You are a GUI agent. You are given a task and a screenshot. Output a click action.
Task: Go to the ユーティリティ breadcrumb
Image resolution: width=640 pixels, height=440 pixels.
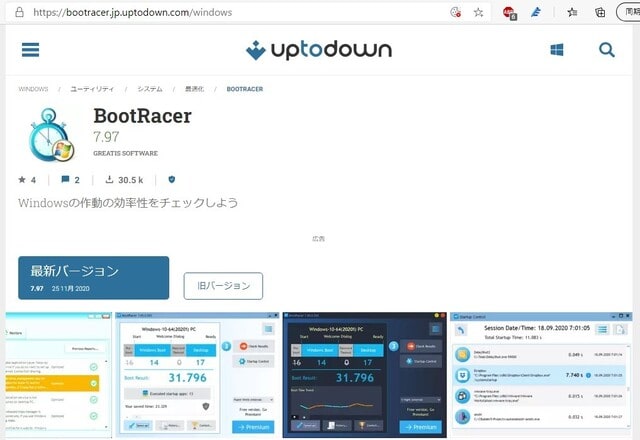[92, 89]
